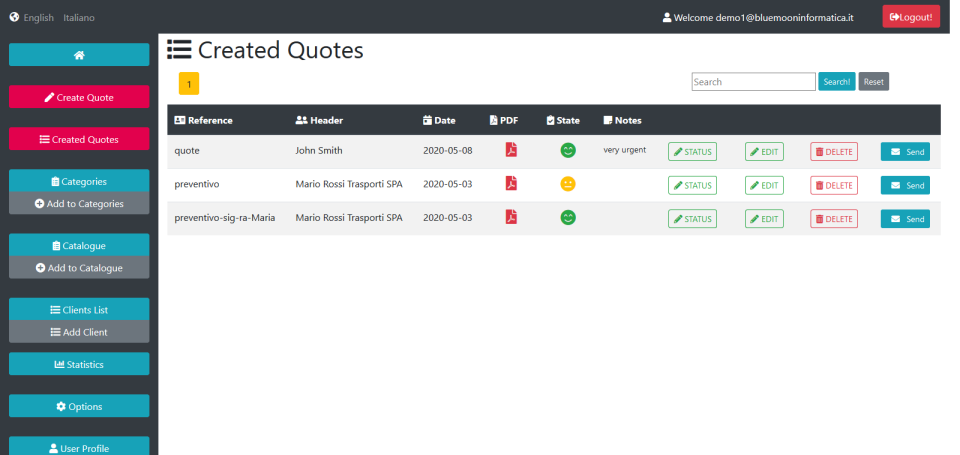Screen dimensions: 960x455
Task: Open Clients List
Action: coord(79,309)
